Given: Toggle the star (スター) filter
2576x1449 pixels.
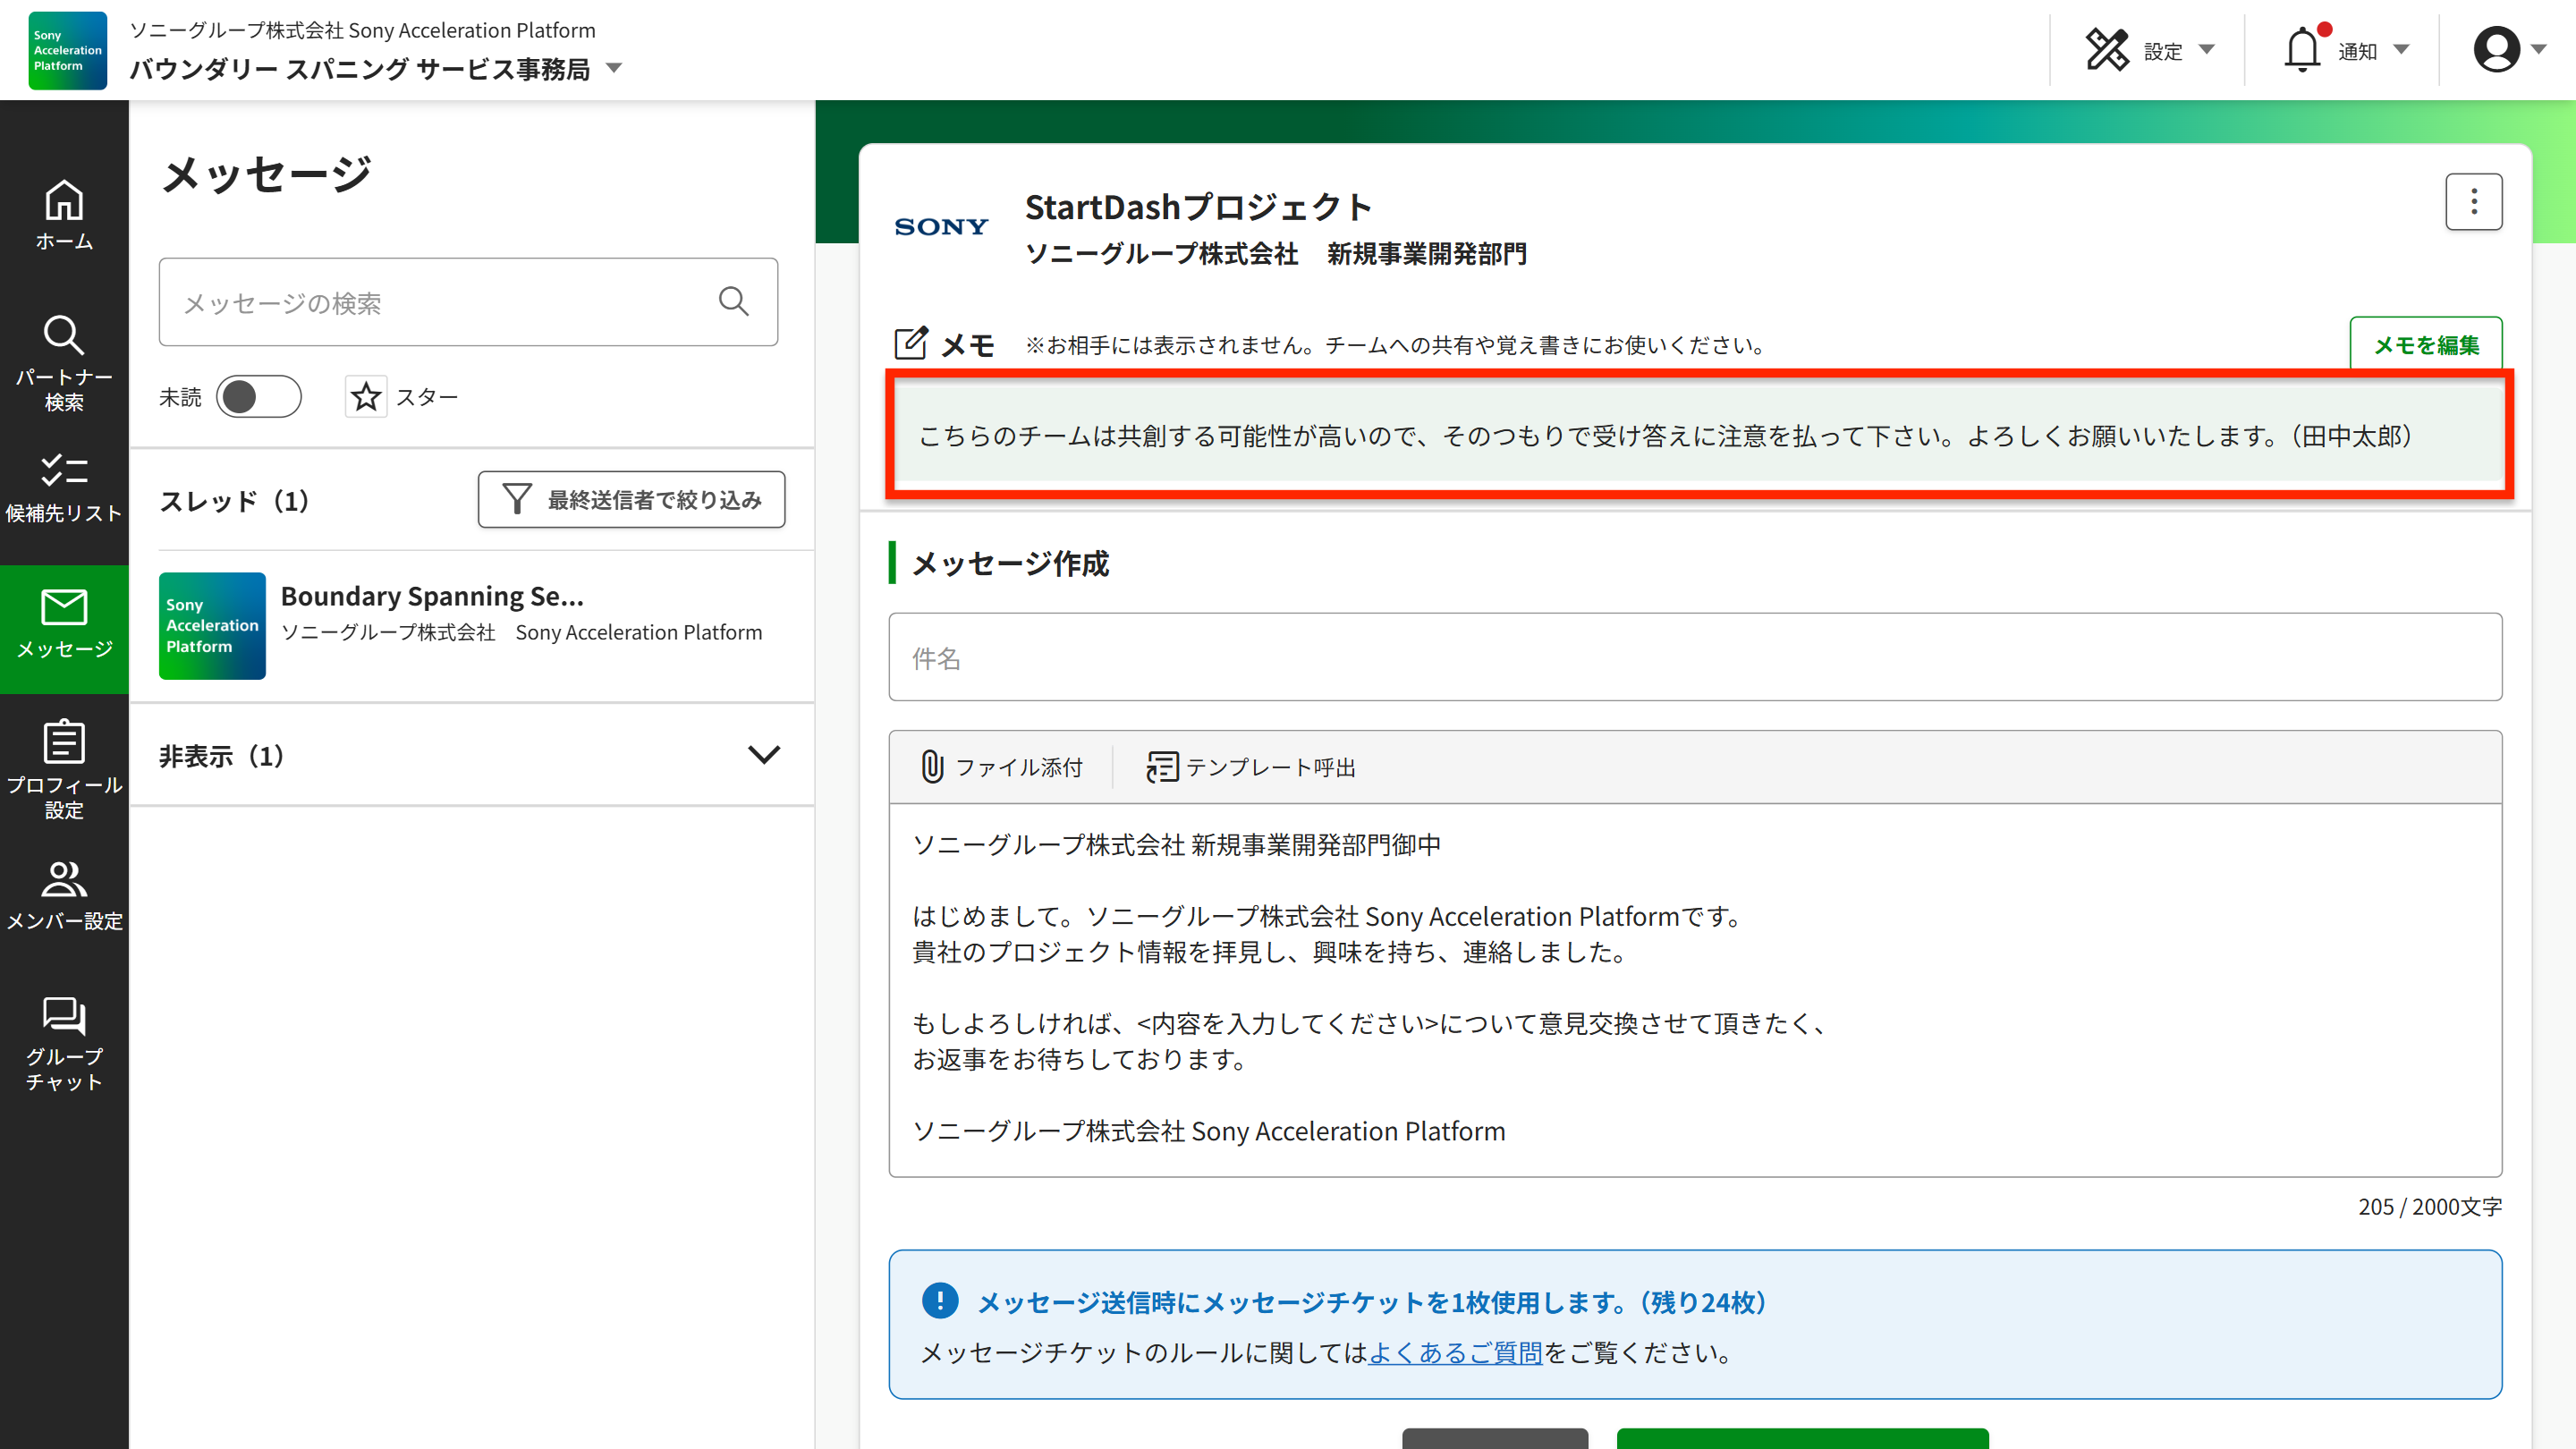Looking at the screenshot, I should click(366, 397).
